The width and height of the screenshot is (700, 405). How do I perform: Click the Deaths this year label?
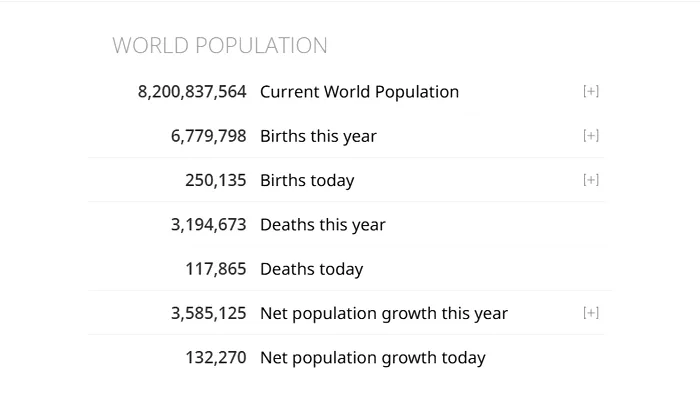click(323, 225)
